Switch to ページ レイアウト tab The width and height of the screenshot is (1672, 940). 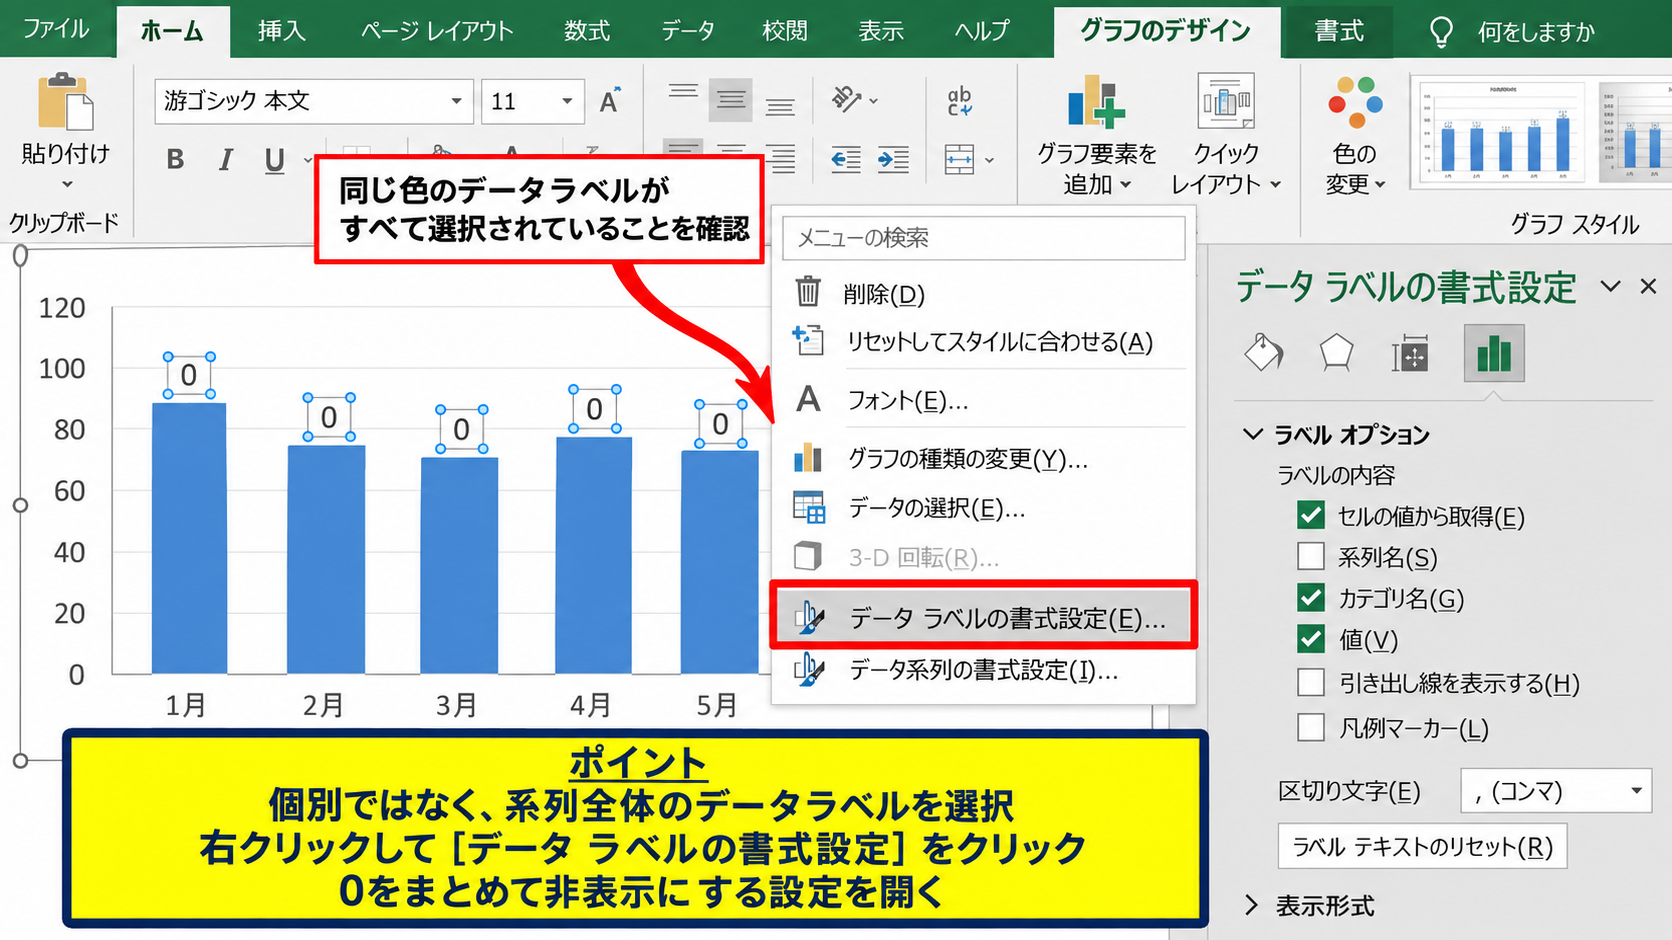coord(437,31)
